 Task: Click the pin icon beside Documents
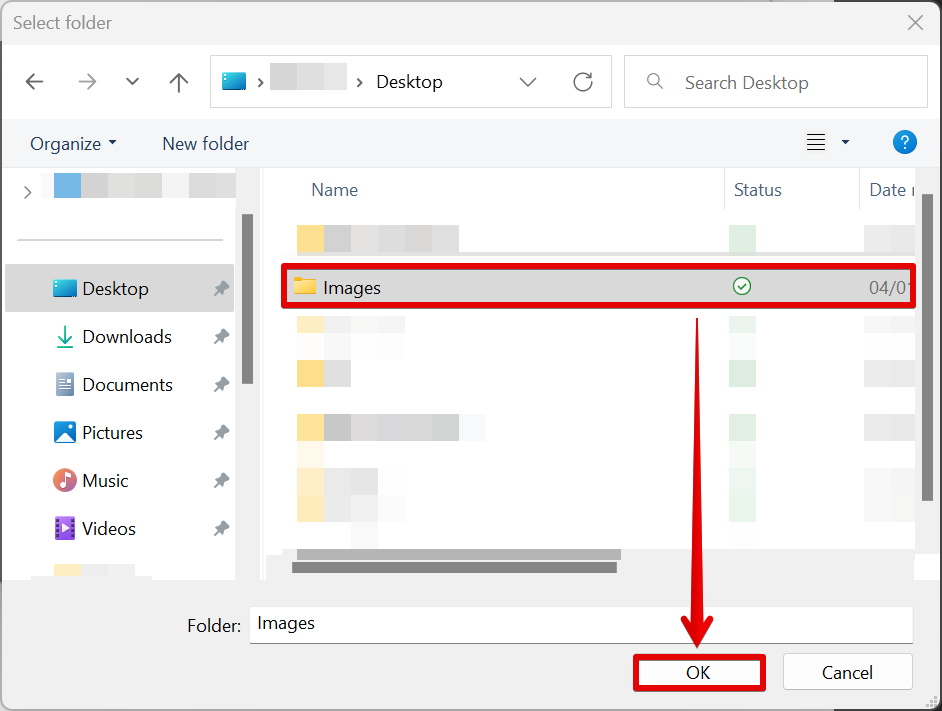(x=221, y=385)
